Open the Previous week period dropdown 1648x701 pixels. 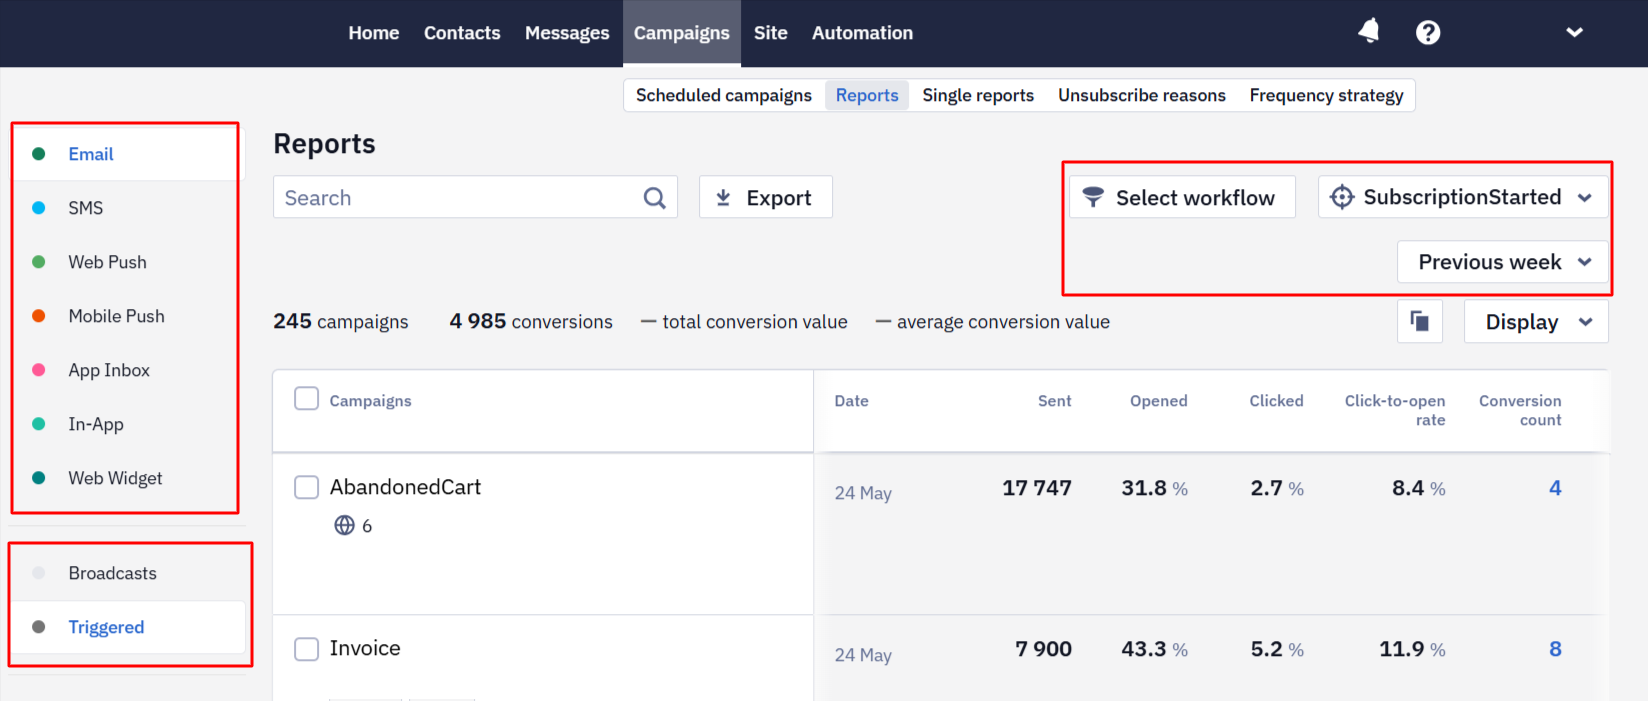click(x=1503, y=262)
